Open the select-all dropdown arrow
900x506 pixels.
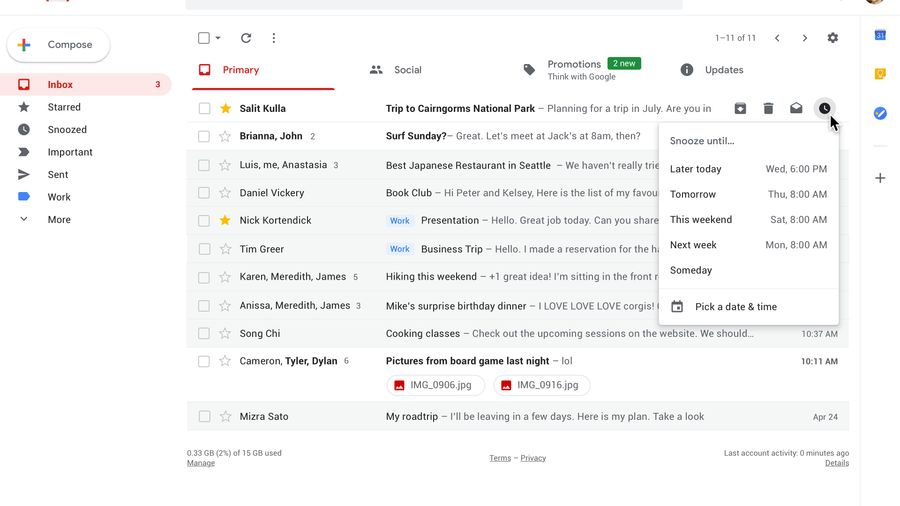click(218, 38)
